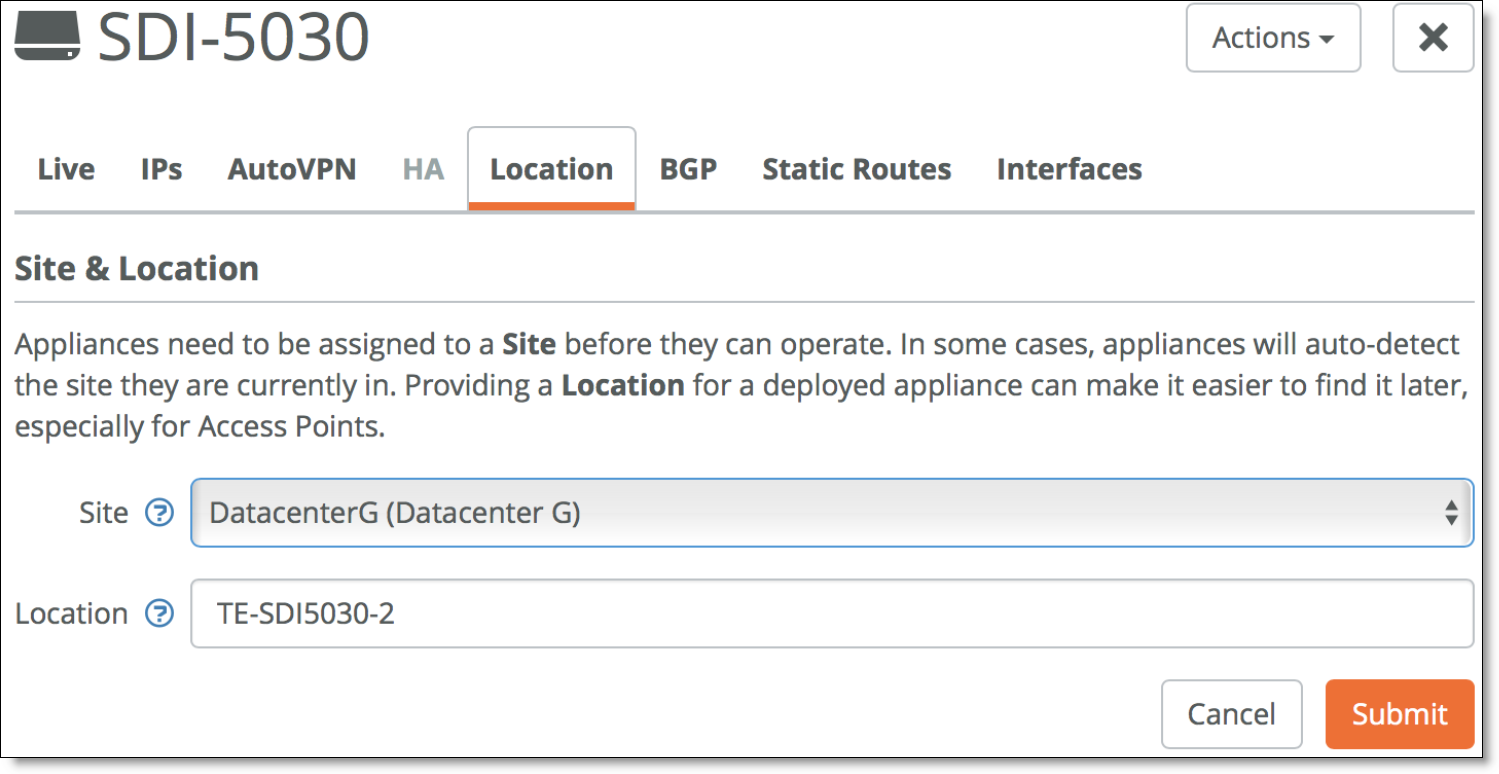
Task: Submit the site and location changes
Action: [1400, 714]
